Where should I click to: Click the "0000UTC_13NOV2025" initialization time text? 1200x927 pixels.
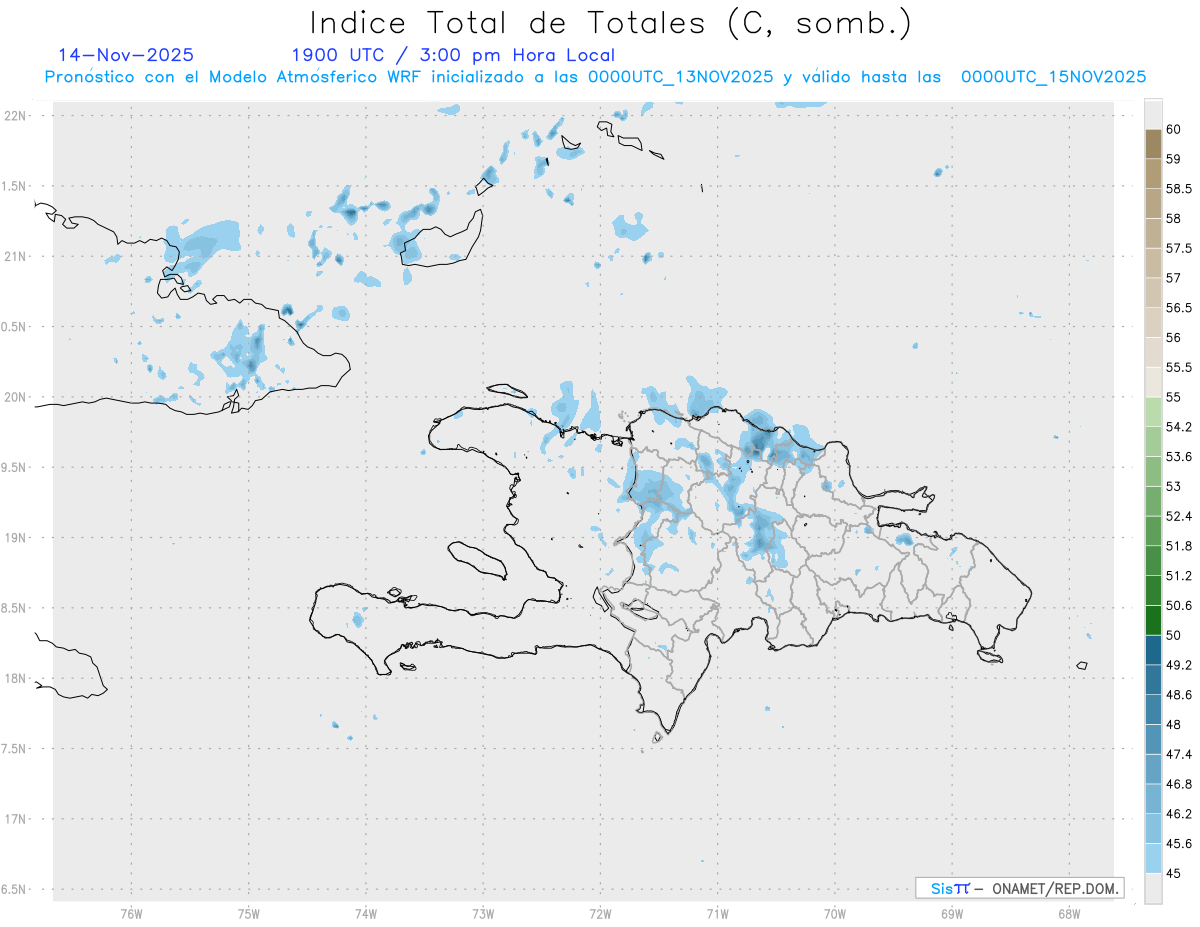(x=681, y=76)
